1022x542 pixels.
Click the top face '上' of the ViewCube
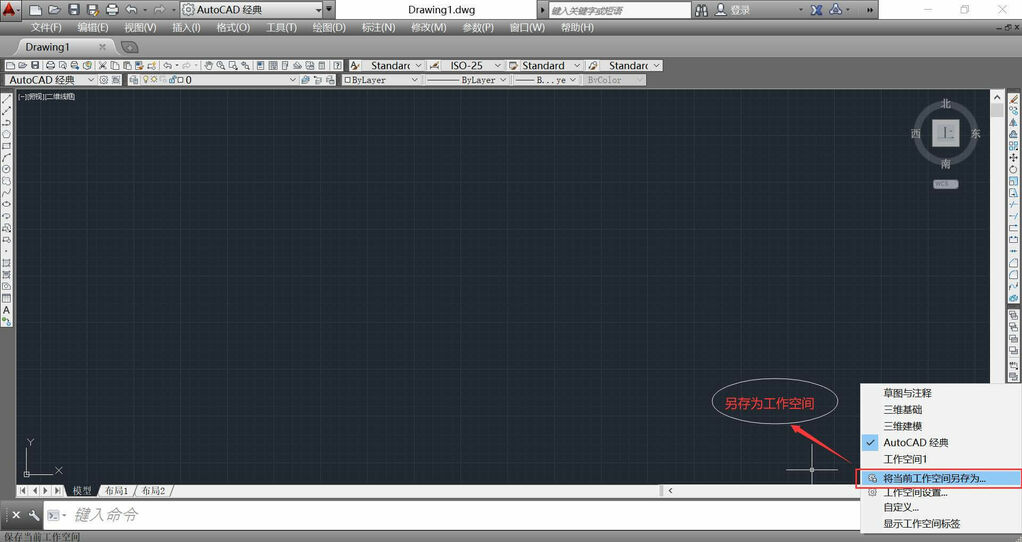pyautogui.click(x=946, y=132)
